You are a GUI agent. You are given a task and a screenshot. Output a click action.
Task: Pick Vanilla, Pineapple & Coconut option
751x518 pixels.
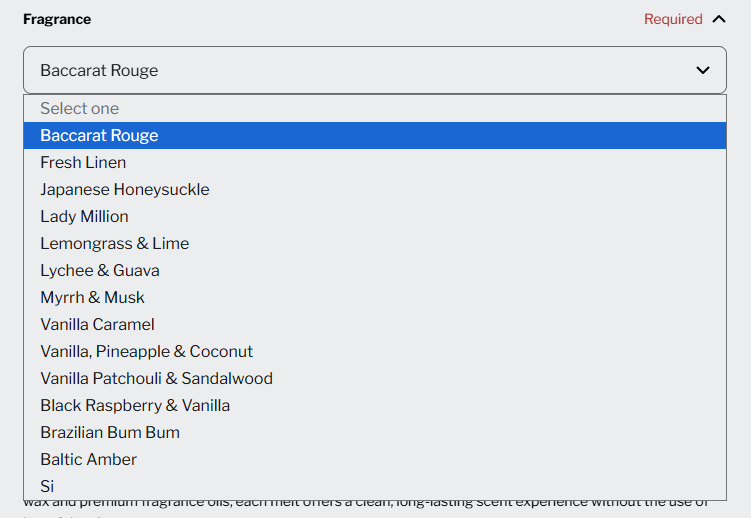click(146, 351)
